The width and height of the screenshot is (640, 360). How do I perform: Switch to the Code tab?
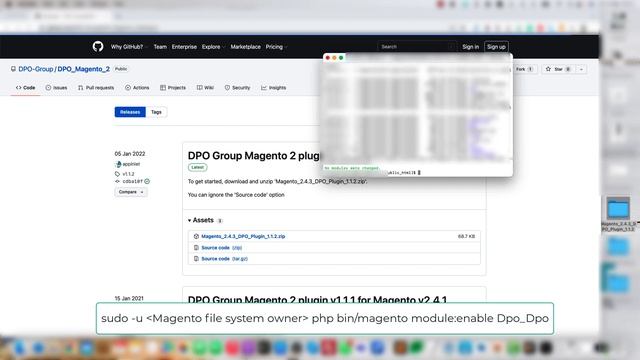click(x=25, y=88)
